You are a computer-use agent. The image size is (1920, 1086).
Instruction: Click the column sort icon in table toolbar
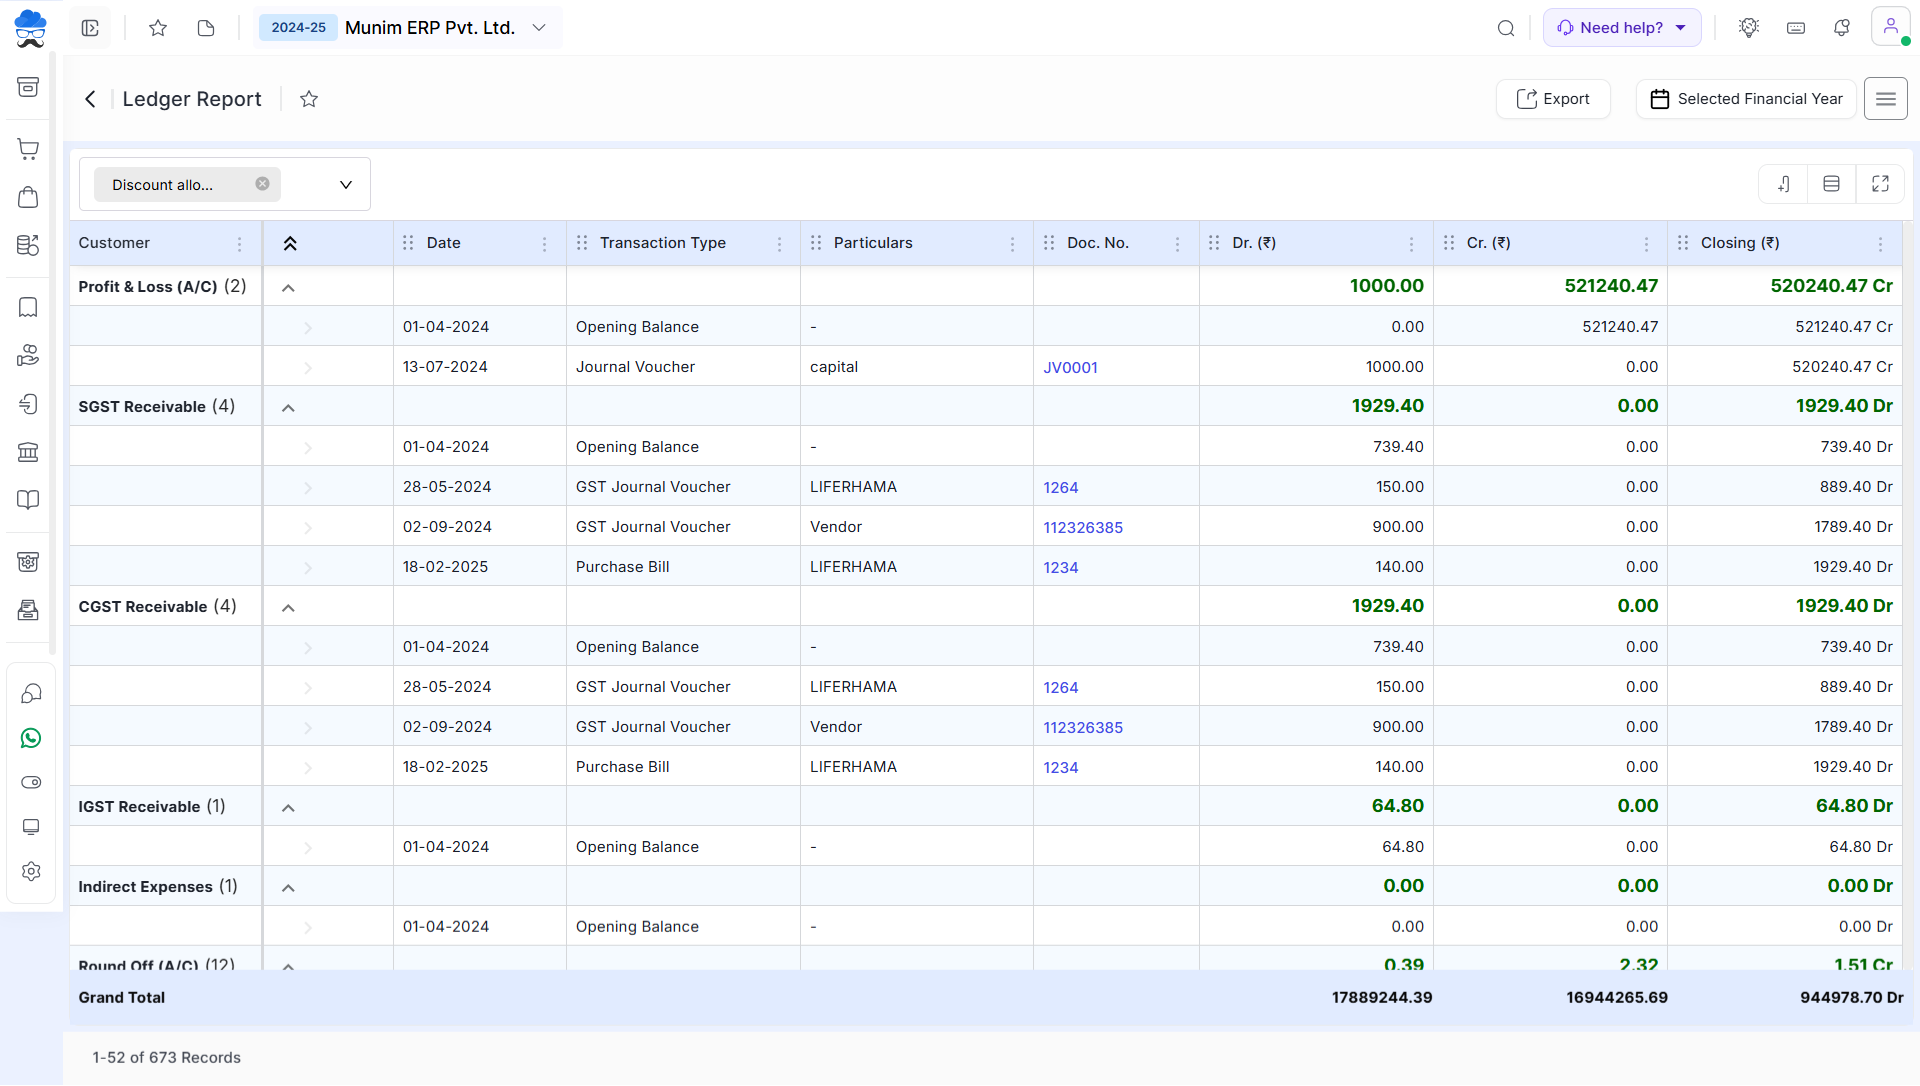(x=1783, y=184)
